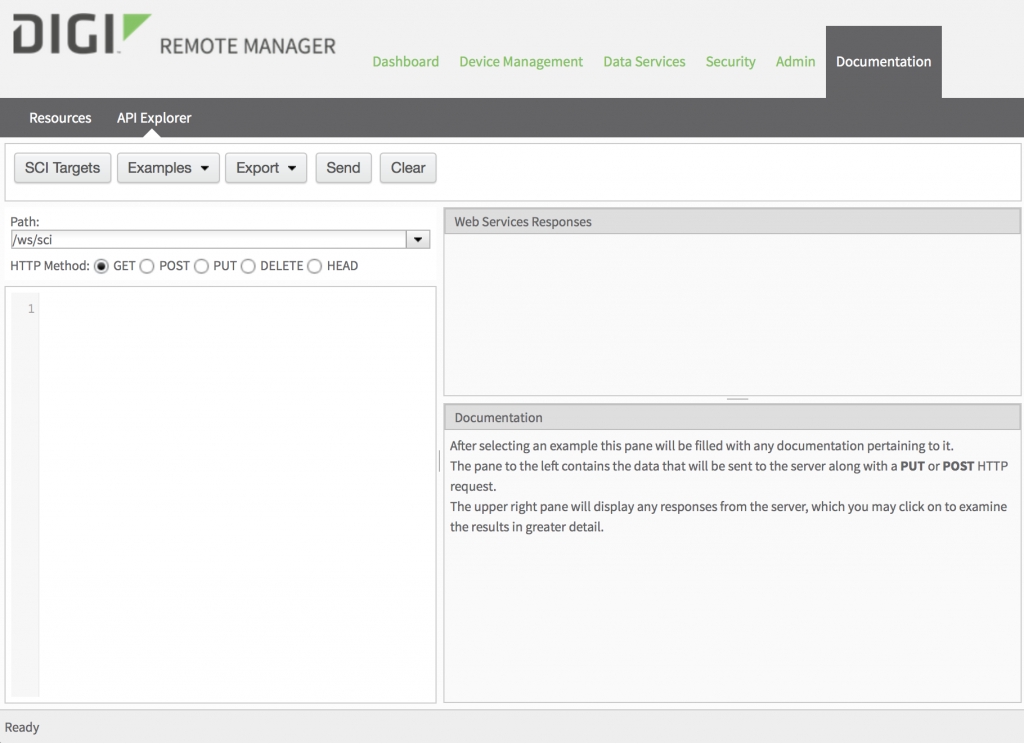Choose the DELETE HTTP method
This screenshot has height=743, width=1024.
click(248, 266)
